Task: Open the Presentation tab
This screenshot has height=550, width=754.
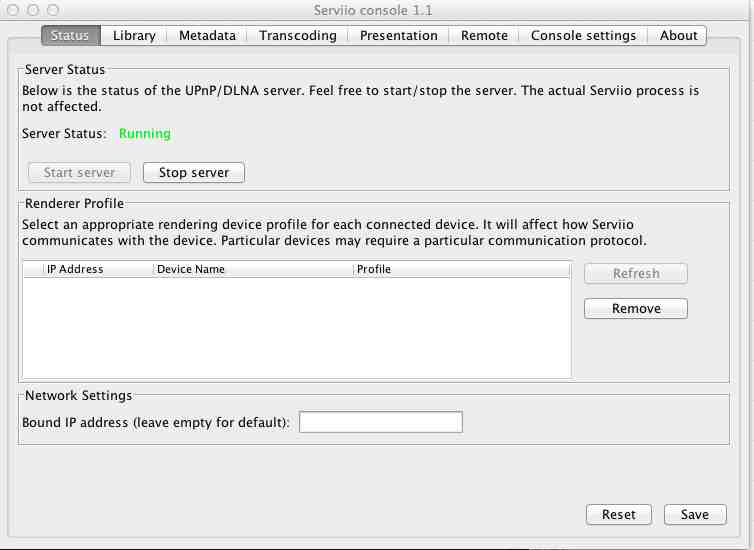Action: tap(399, 36)
